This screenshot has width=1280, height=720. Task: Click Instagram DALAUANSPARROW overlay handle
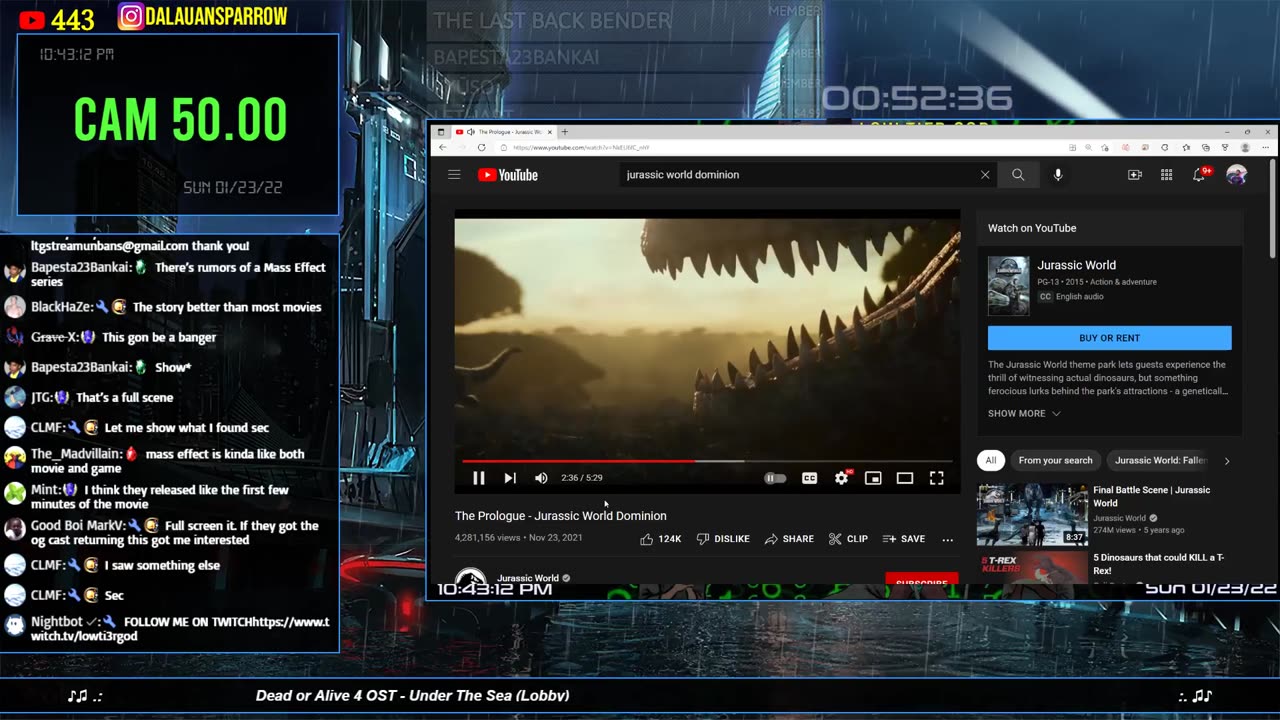204,16
